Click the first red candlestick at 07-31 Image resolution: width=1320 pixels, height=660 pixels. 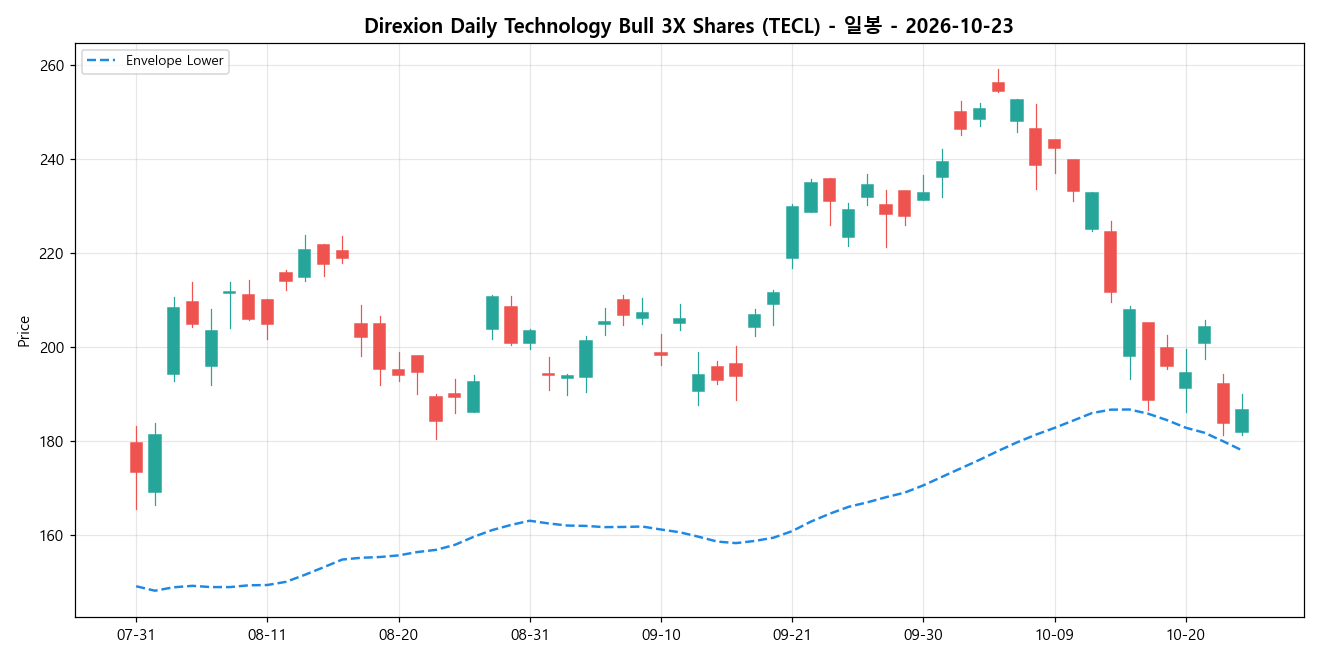(x=136, y=457)
